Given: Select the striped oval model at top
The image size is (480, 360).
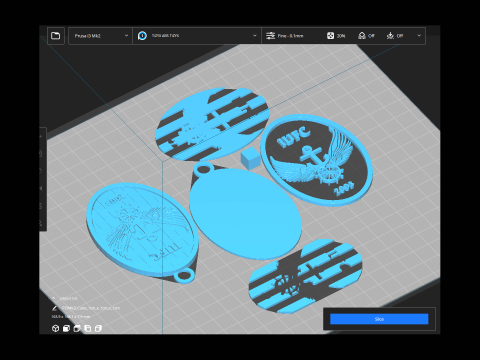Looking at the screenshot, I should (212, 123).
